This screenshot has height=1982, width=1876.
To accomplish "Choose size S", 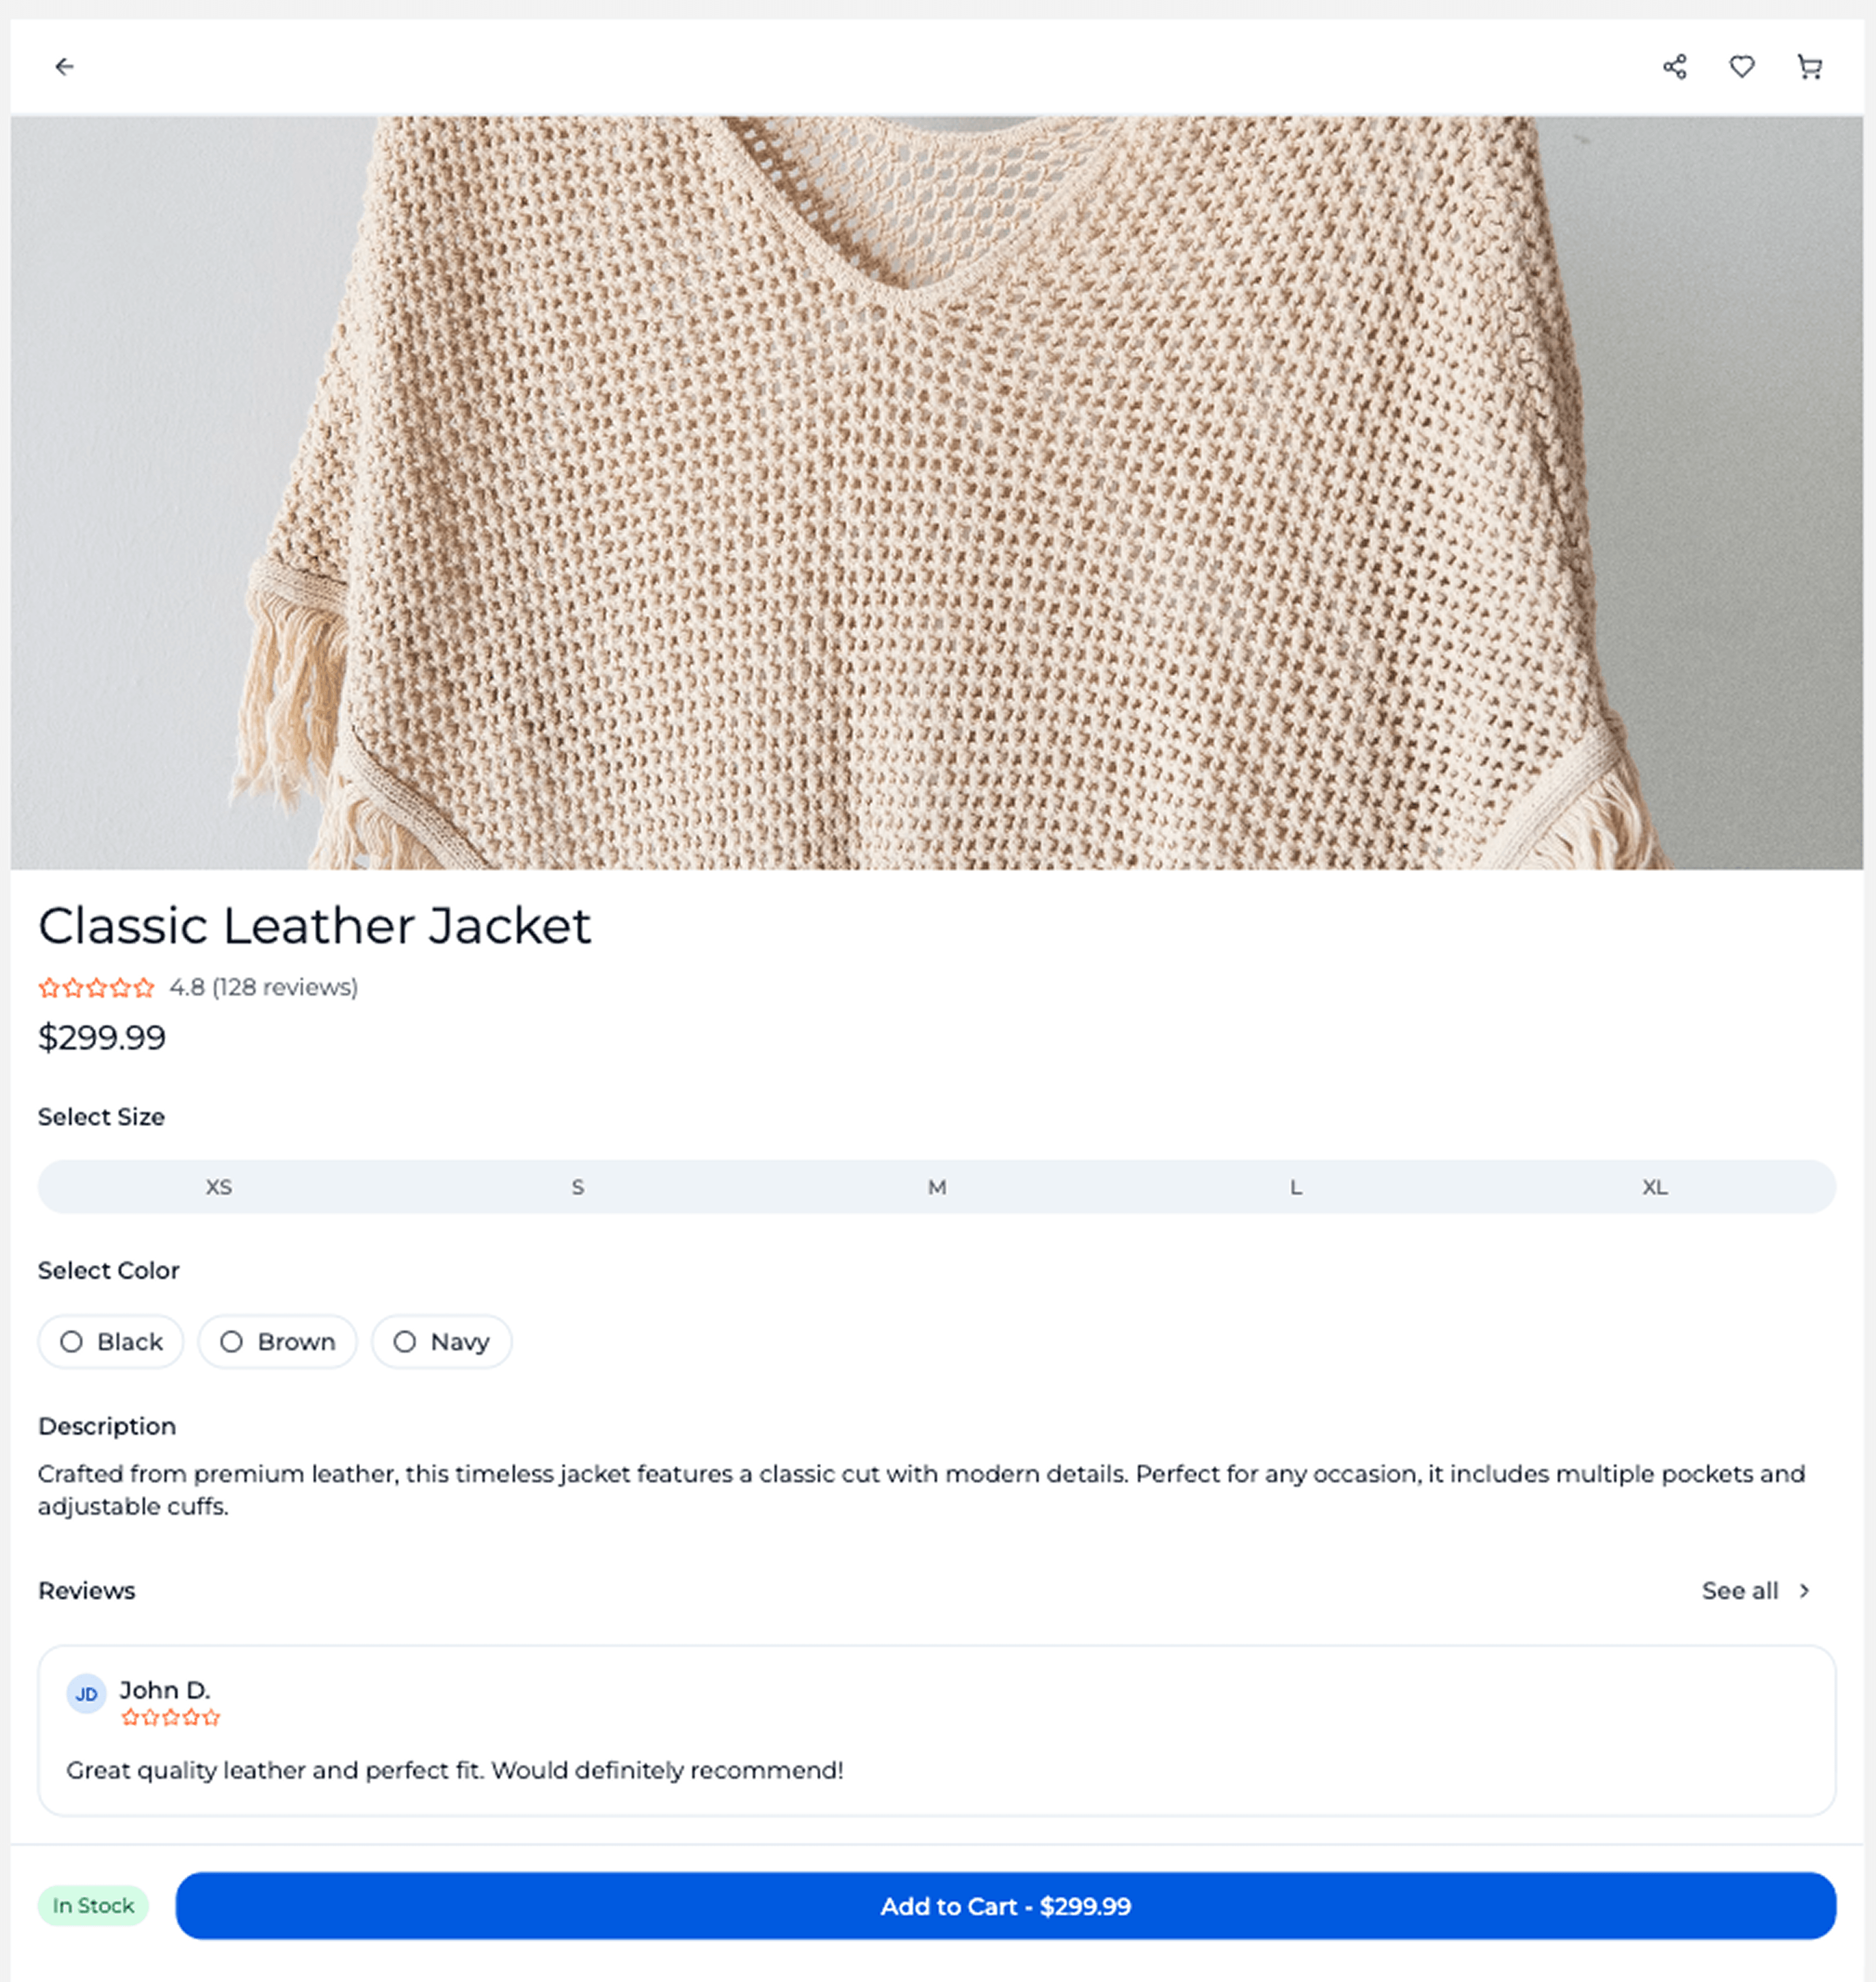I will coord(578,1187).
